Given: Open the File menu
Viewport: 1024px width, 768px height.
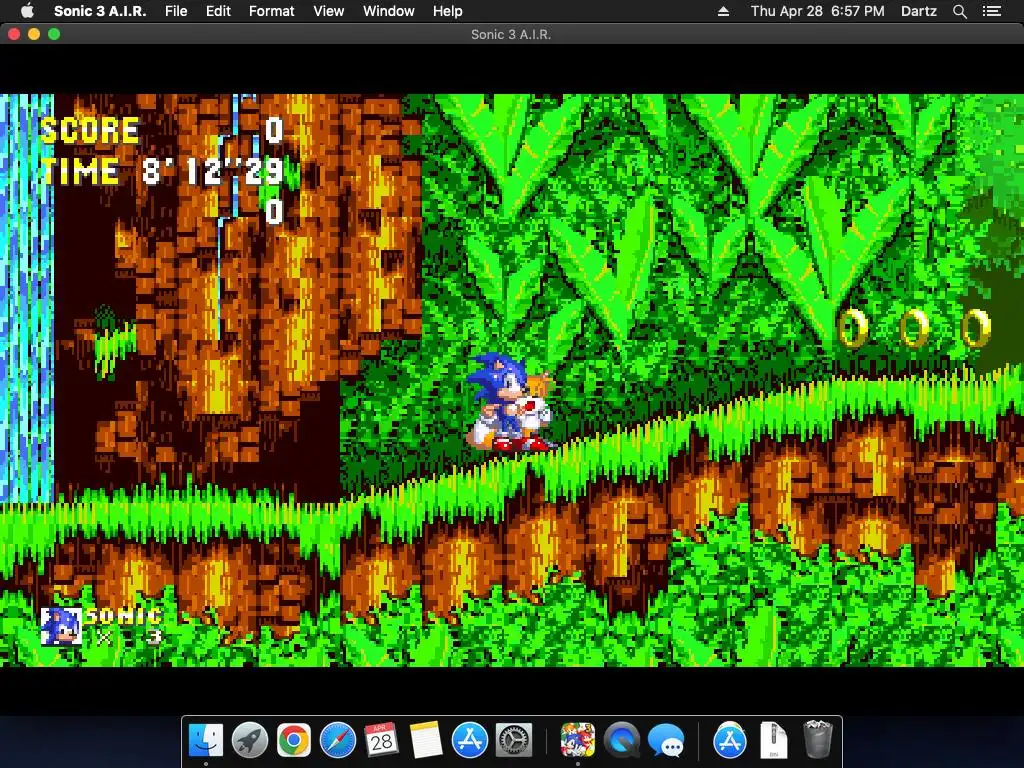Looking at the screenshot, I should (176, 11).
